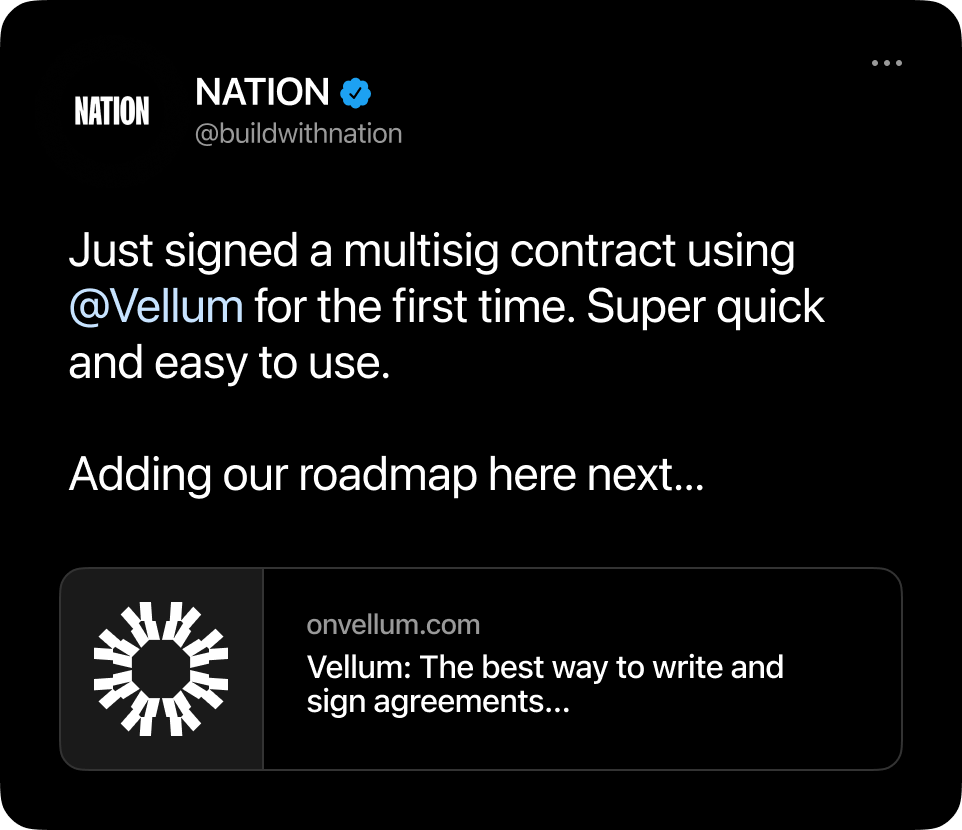Click the Vellum sunburst logo
Screen dimensions: 962x830
pyautogui.click(x=161, y=669)
